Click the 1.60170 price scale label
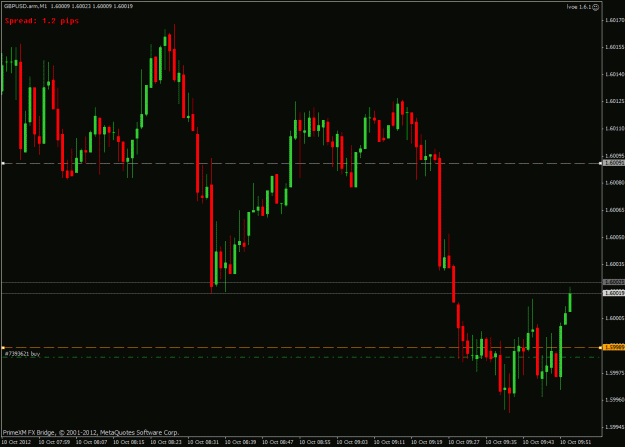625x447 pixels. pos(614,20)
